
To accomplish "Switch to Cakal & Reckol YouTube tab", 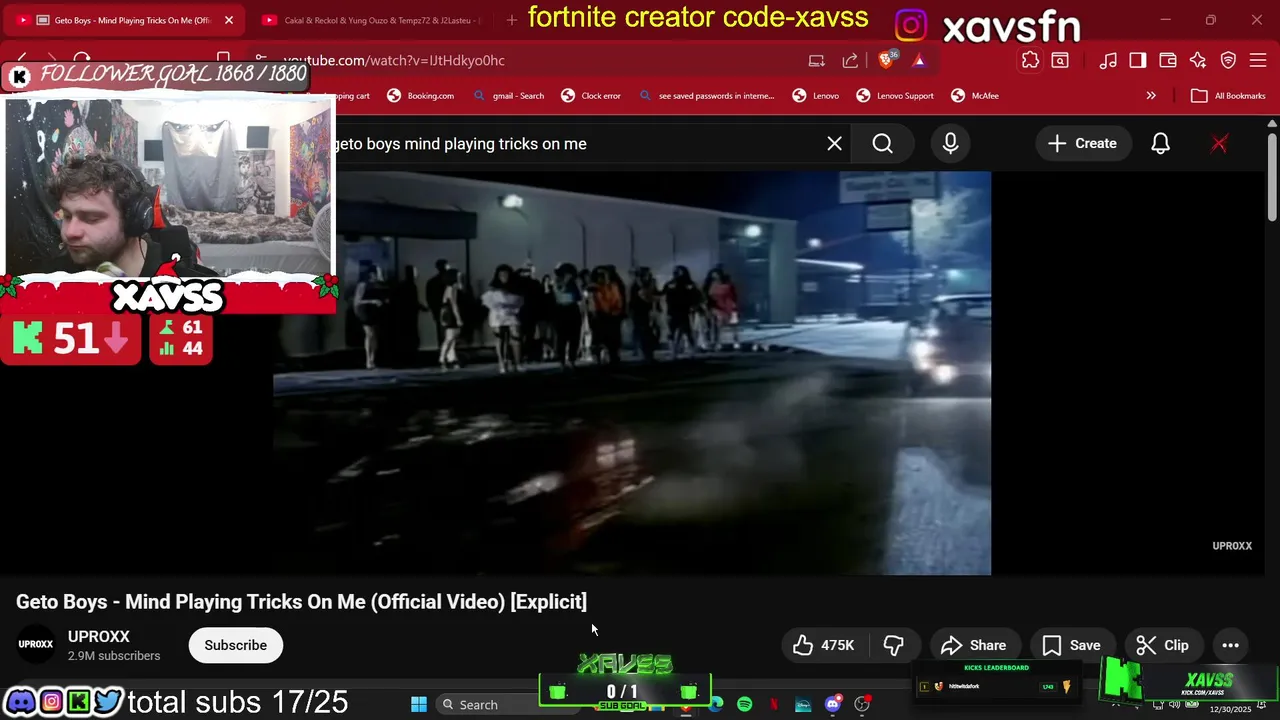I will (x=370, y=20).
